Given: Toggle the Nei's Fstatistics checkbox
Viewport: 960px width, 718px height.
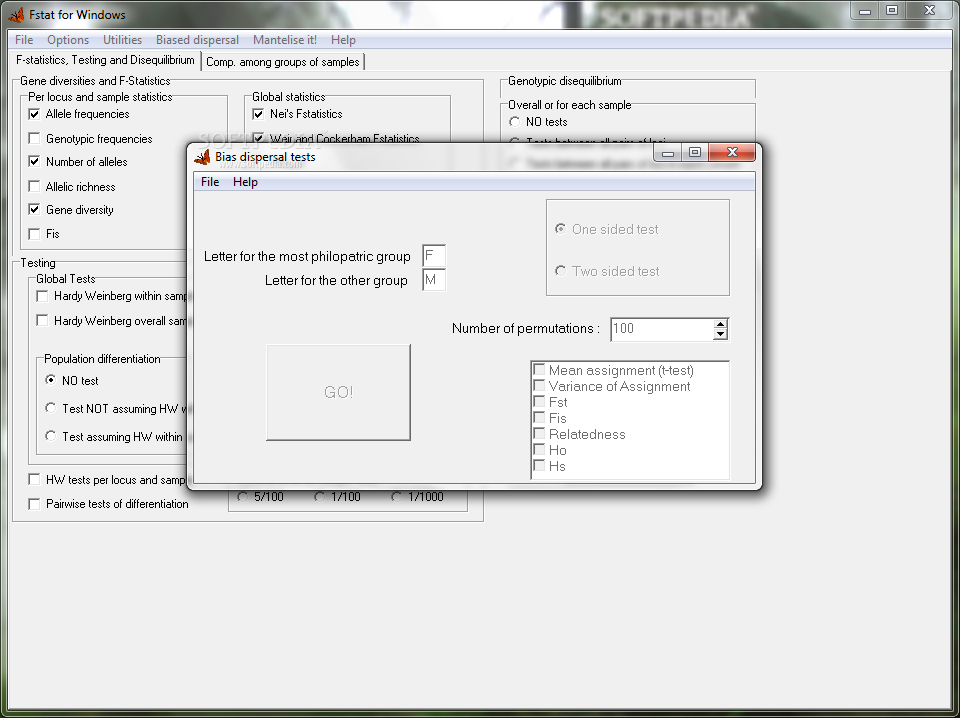Looking at the screenshot, I should [x=258, y=114].
